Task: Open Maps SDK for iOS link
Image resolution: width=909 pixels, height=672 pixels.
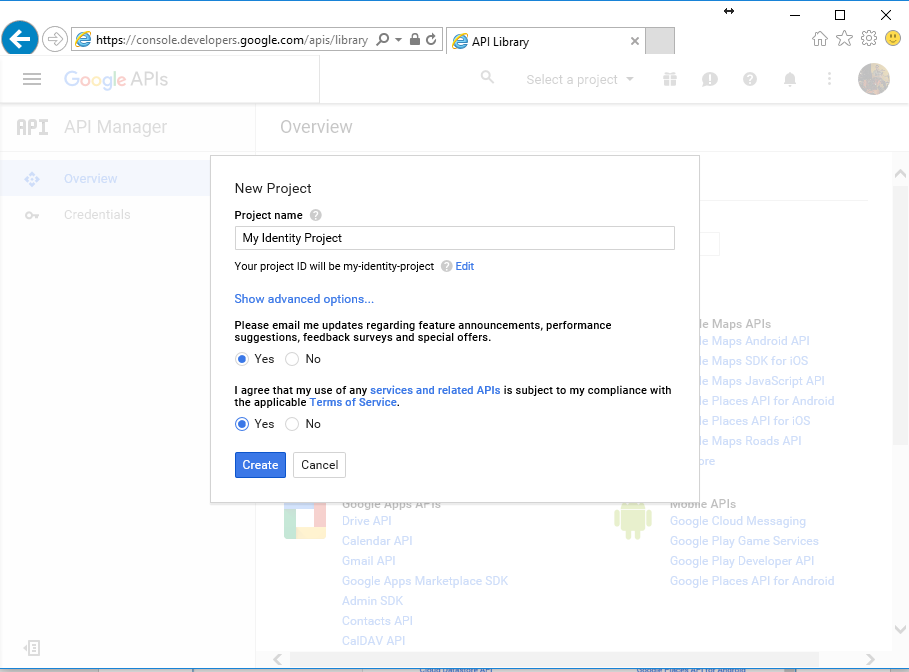Action: (754, 361)
